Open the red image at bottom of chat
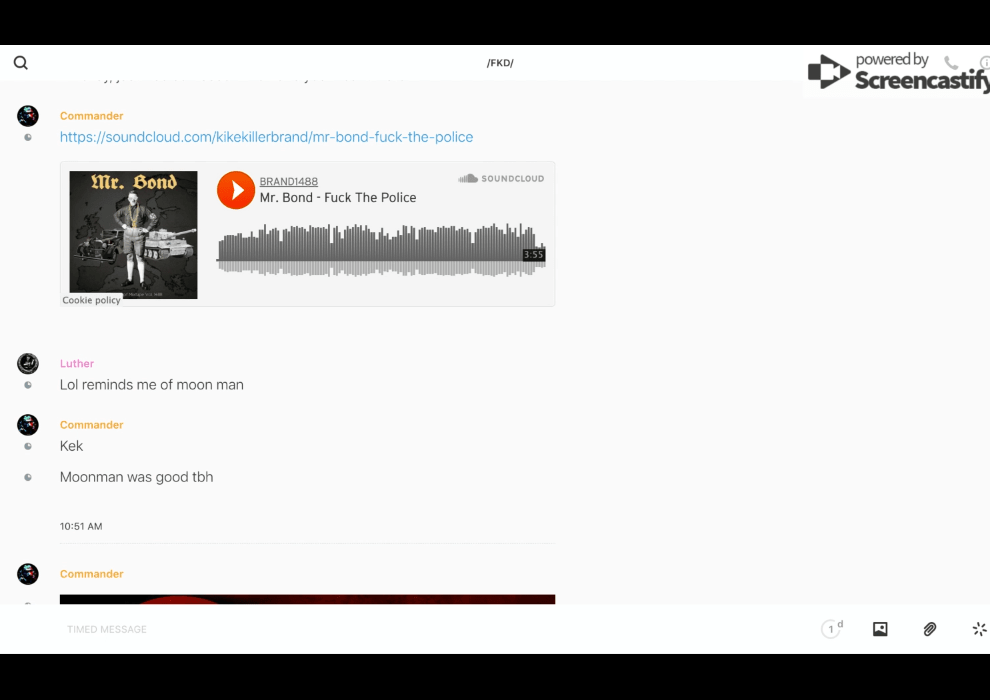990x700 pixels. 307,599
